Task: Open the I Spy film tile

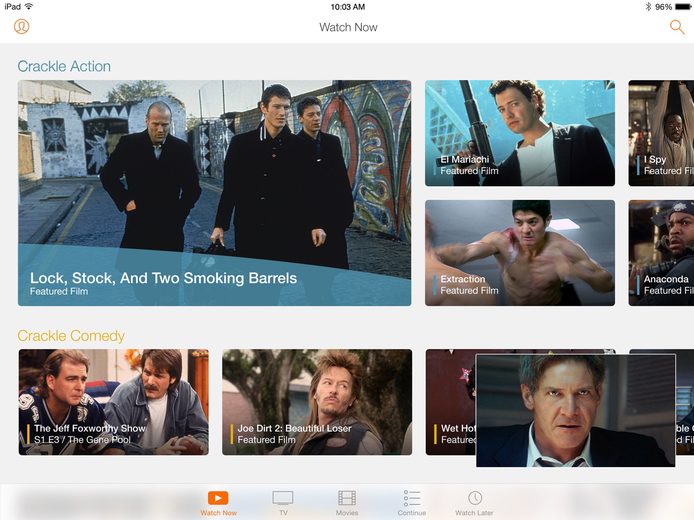Action: 661,133
